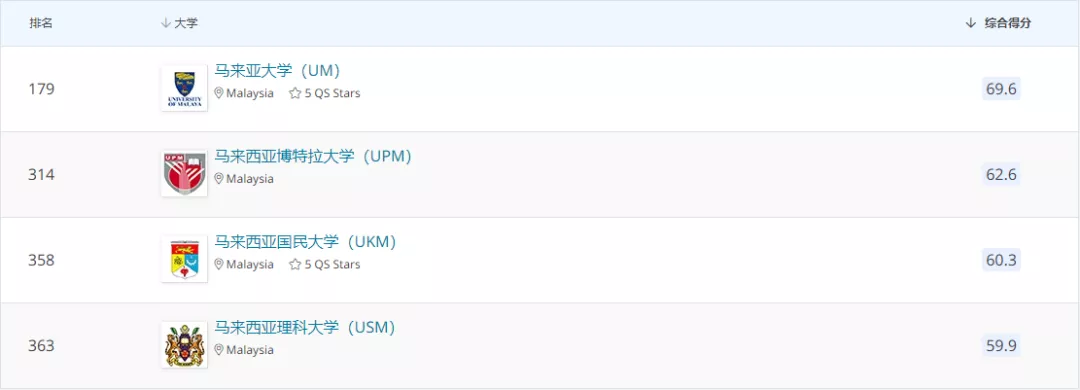Click the 排名 column header

pos(41,23)
